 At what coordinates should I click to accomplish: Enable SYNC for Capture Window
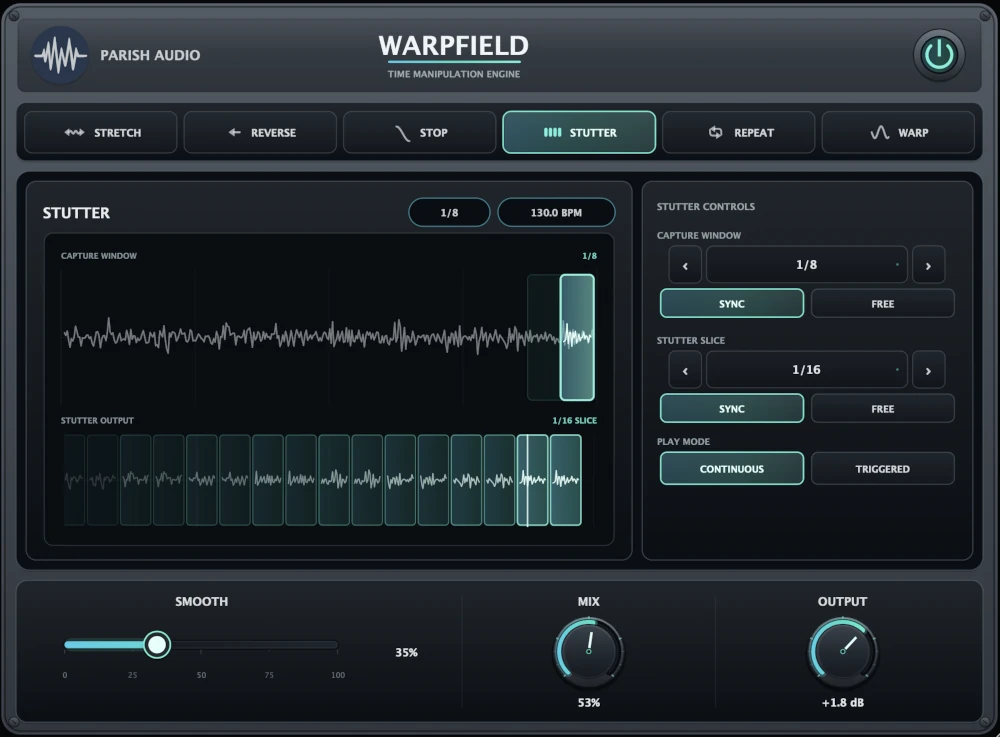732,303
